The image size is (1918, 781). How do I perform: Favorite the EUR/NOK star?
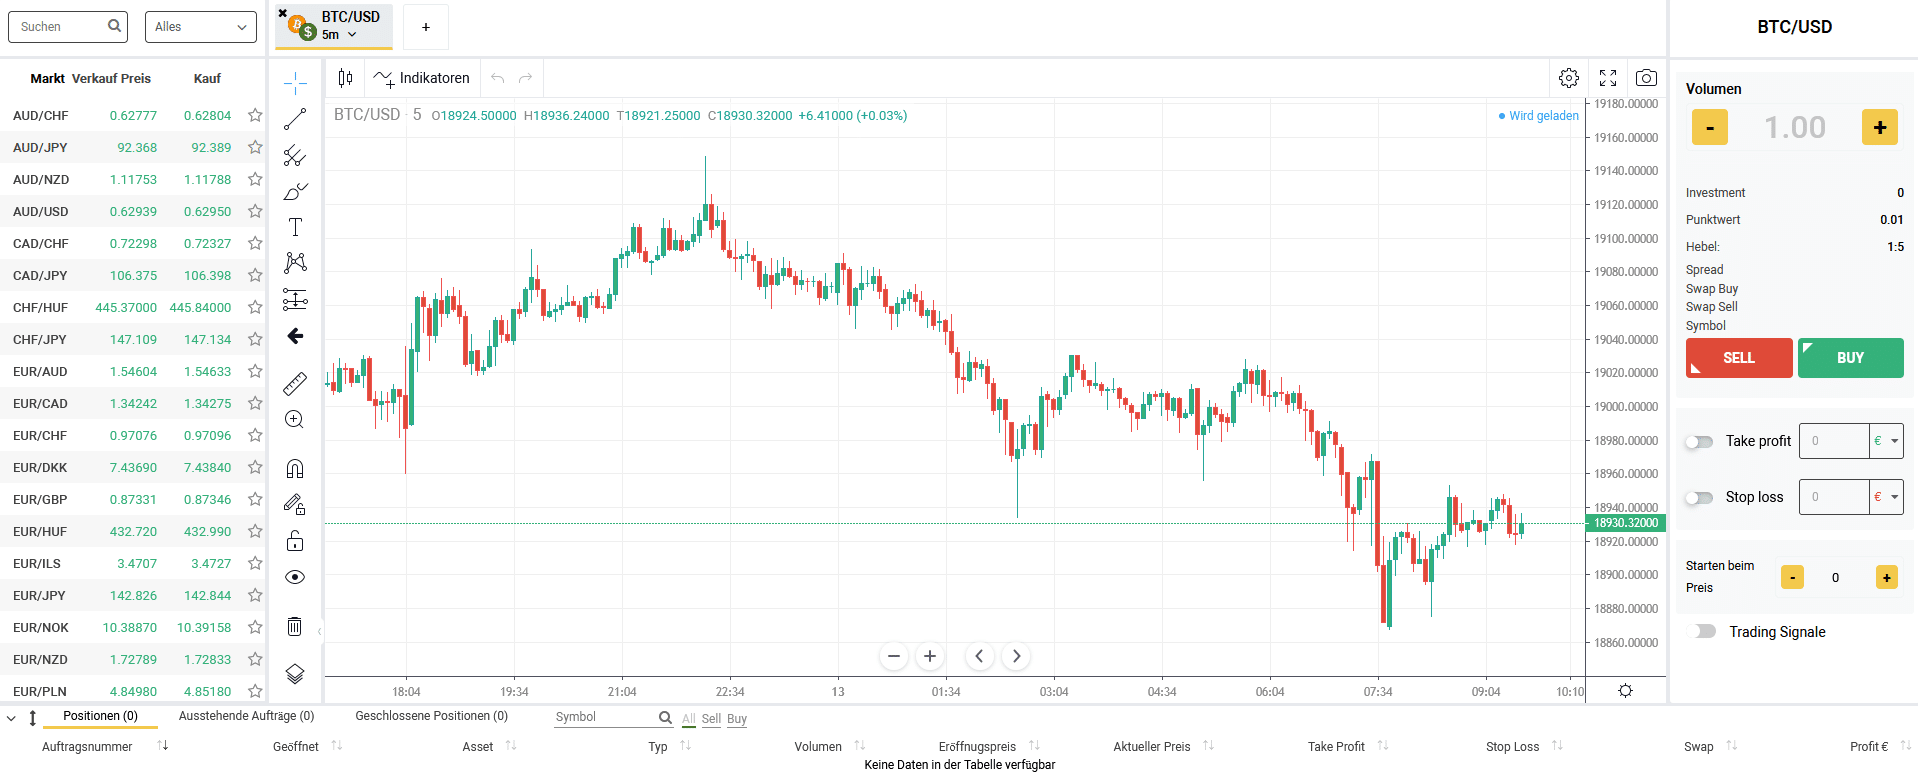coord(255,627)
